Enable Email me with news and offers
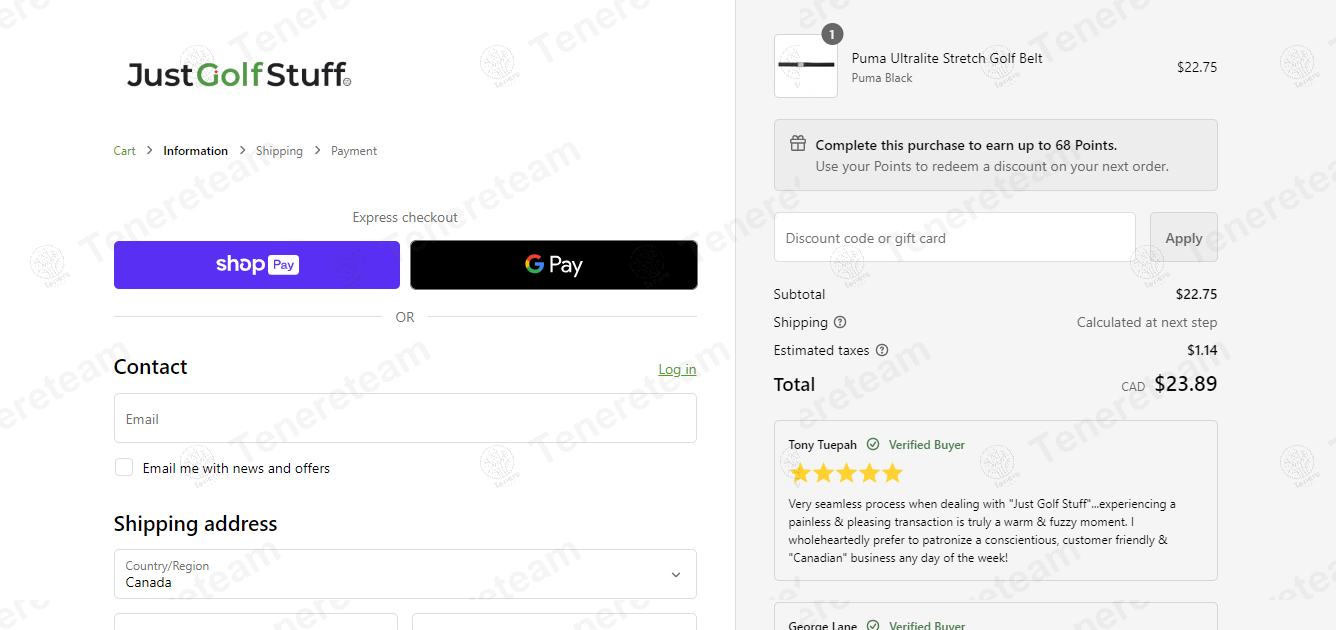The image size is (1336, 630). point(124,467)
